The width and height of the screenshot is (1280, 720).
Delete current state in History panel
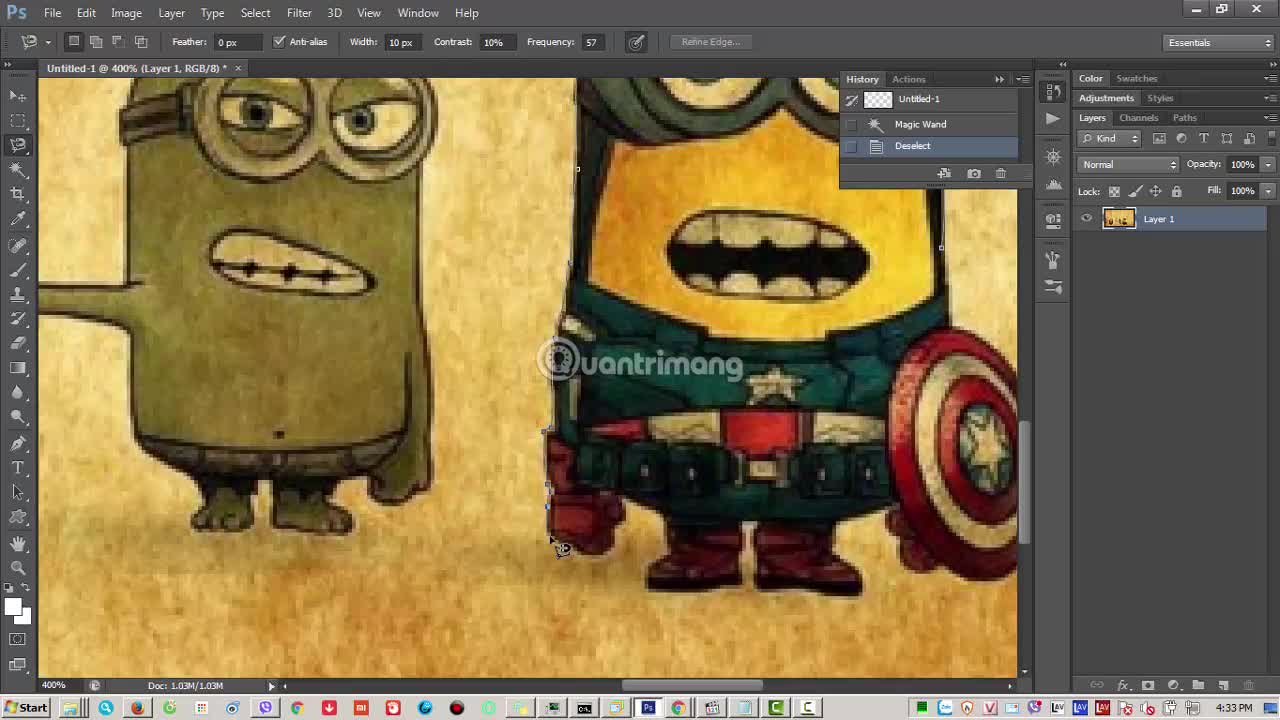pos(1001,174)
